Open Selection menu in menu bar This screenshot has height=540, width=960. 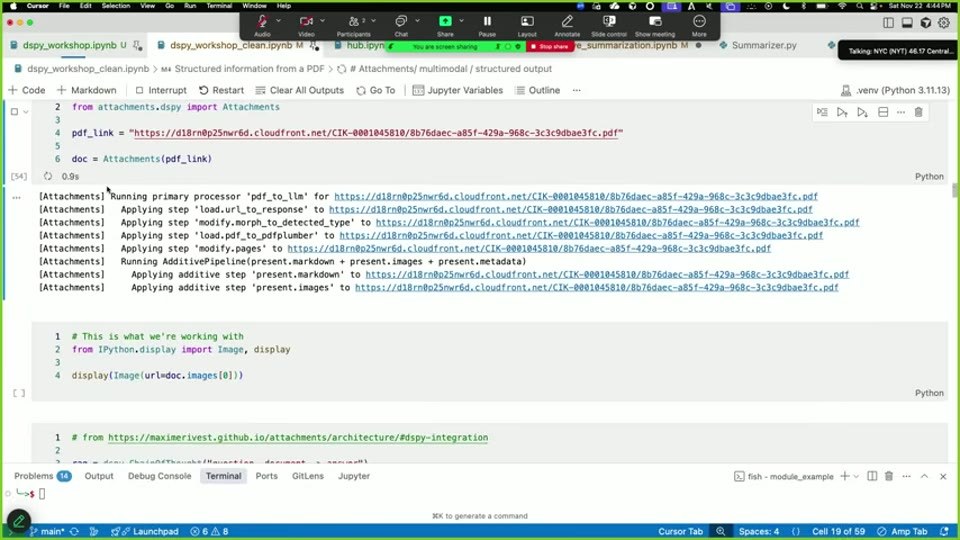[x=116, y=6]
